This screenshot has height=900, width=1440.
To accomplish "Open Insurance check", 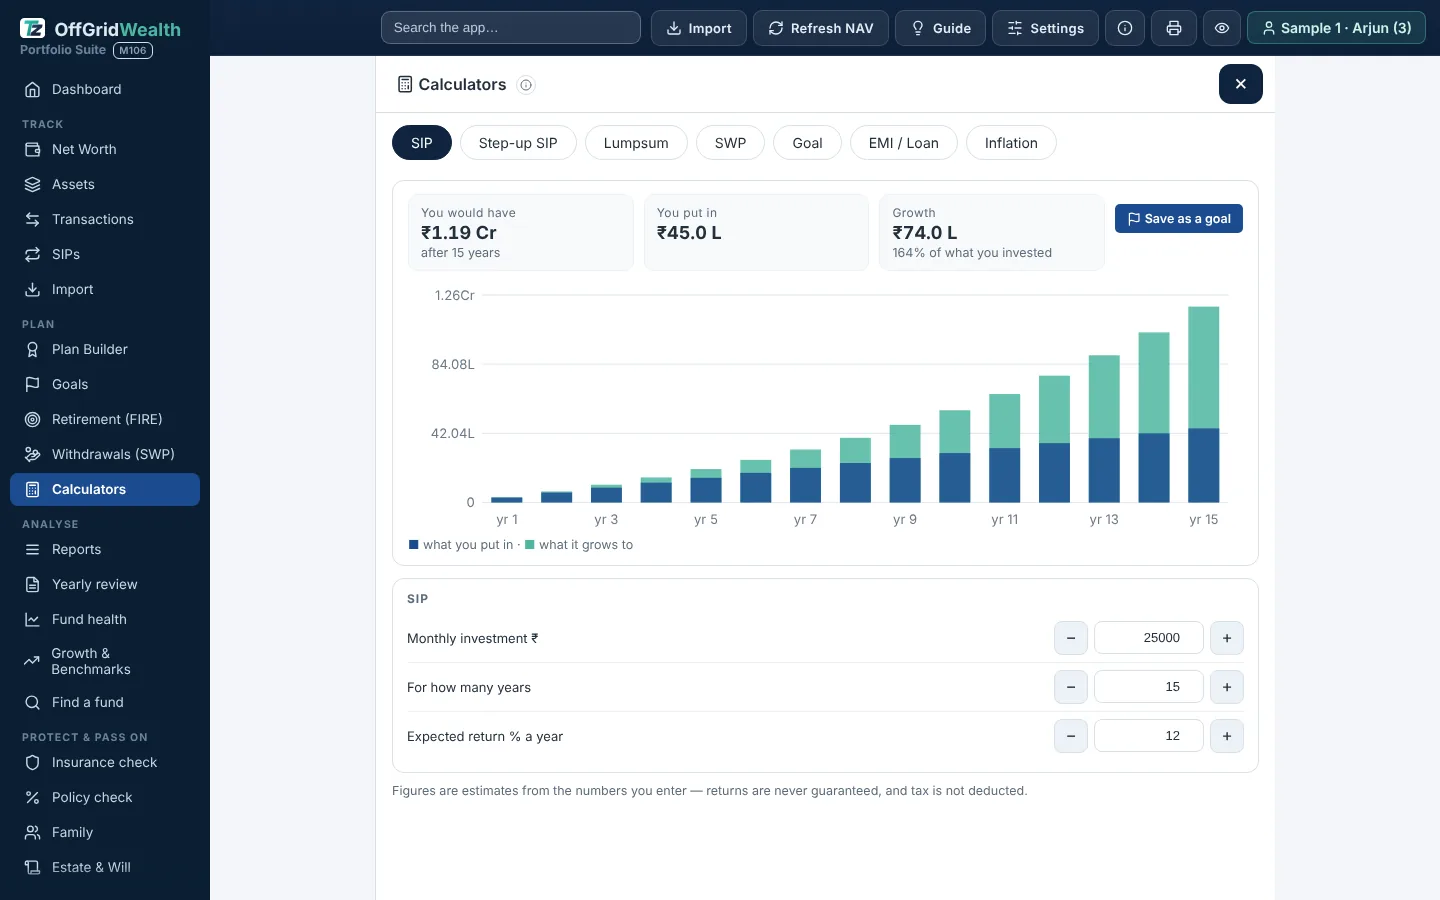I will tap(105, 762).
